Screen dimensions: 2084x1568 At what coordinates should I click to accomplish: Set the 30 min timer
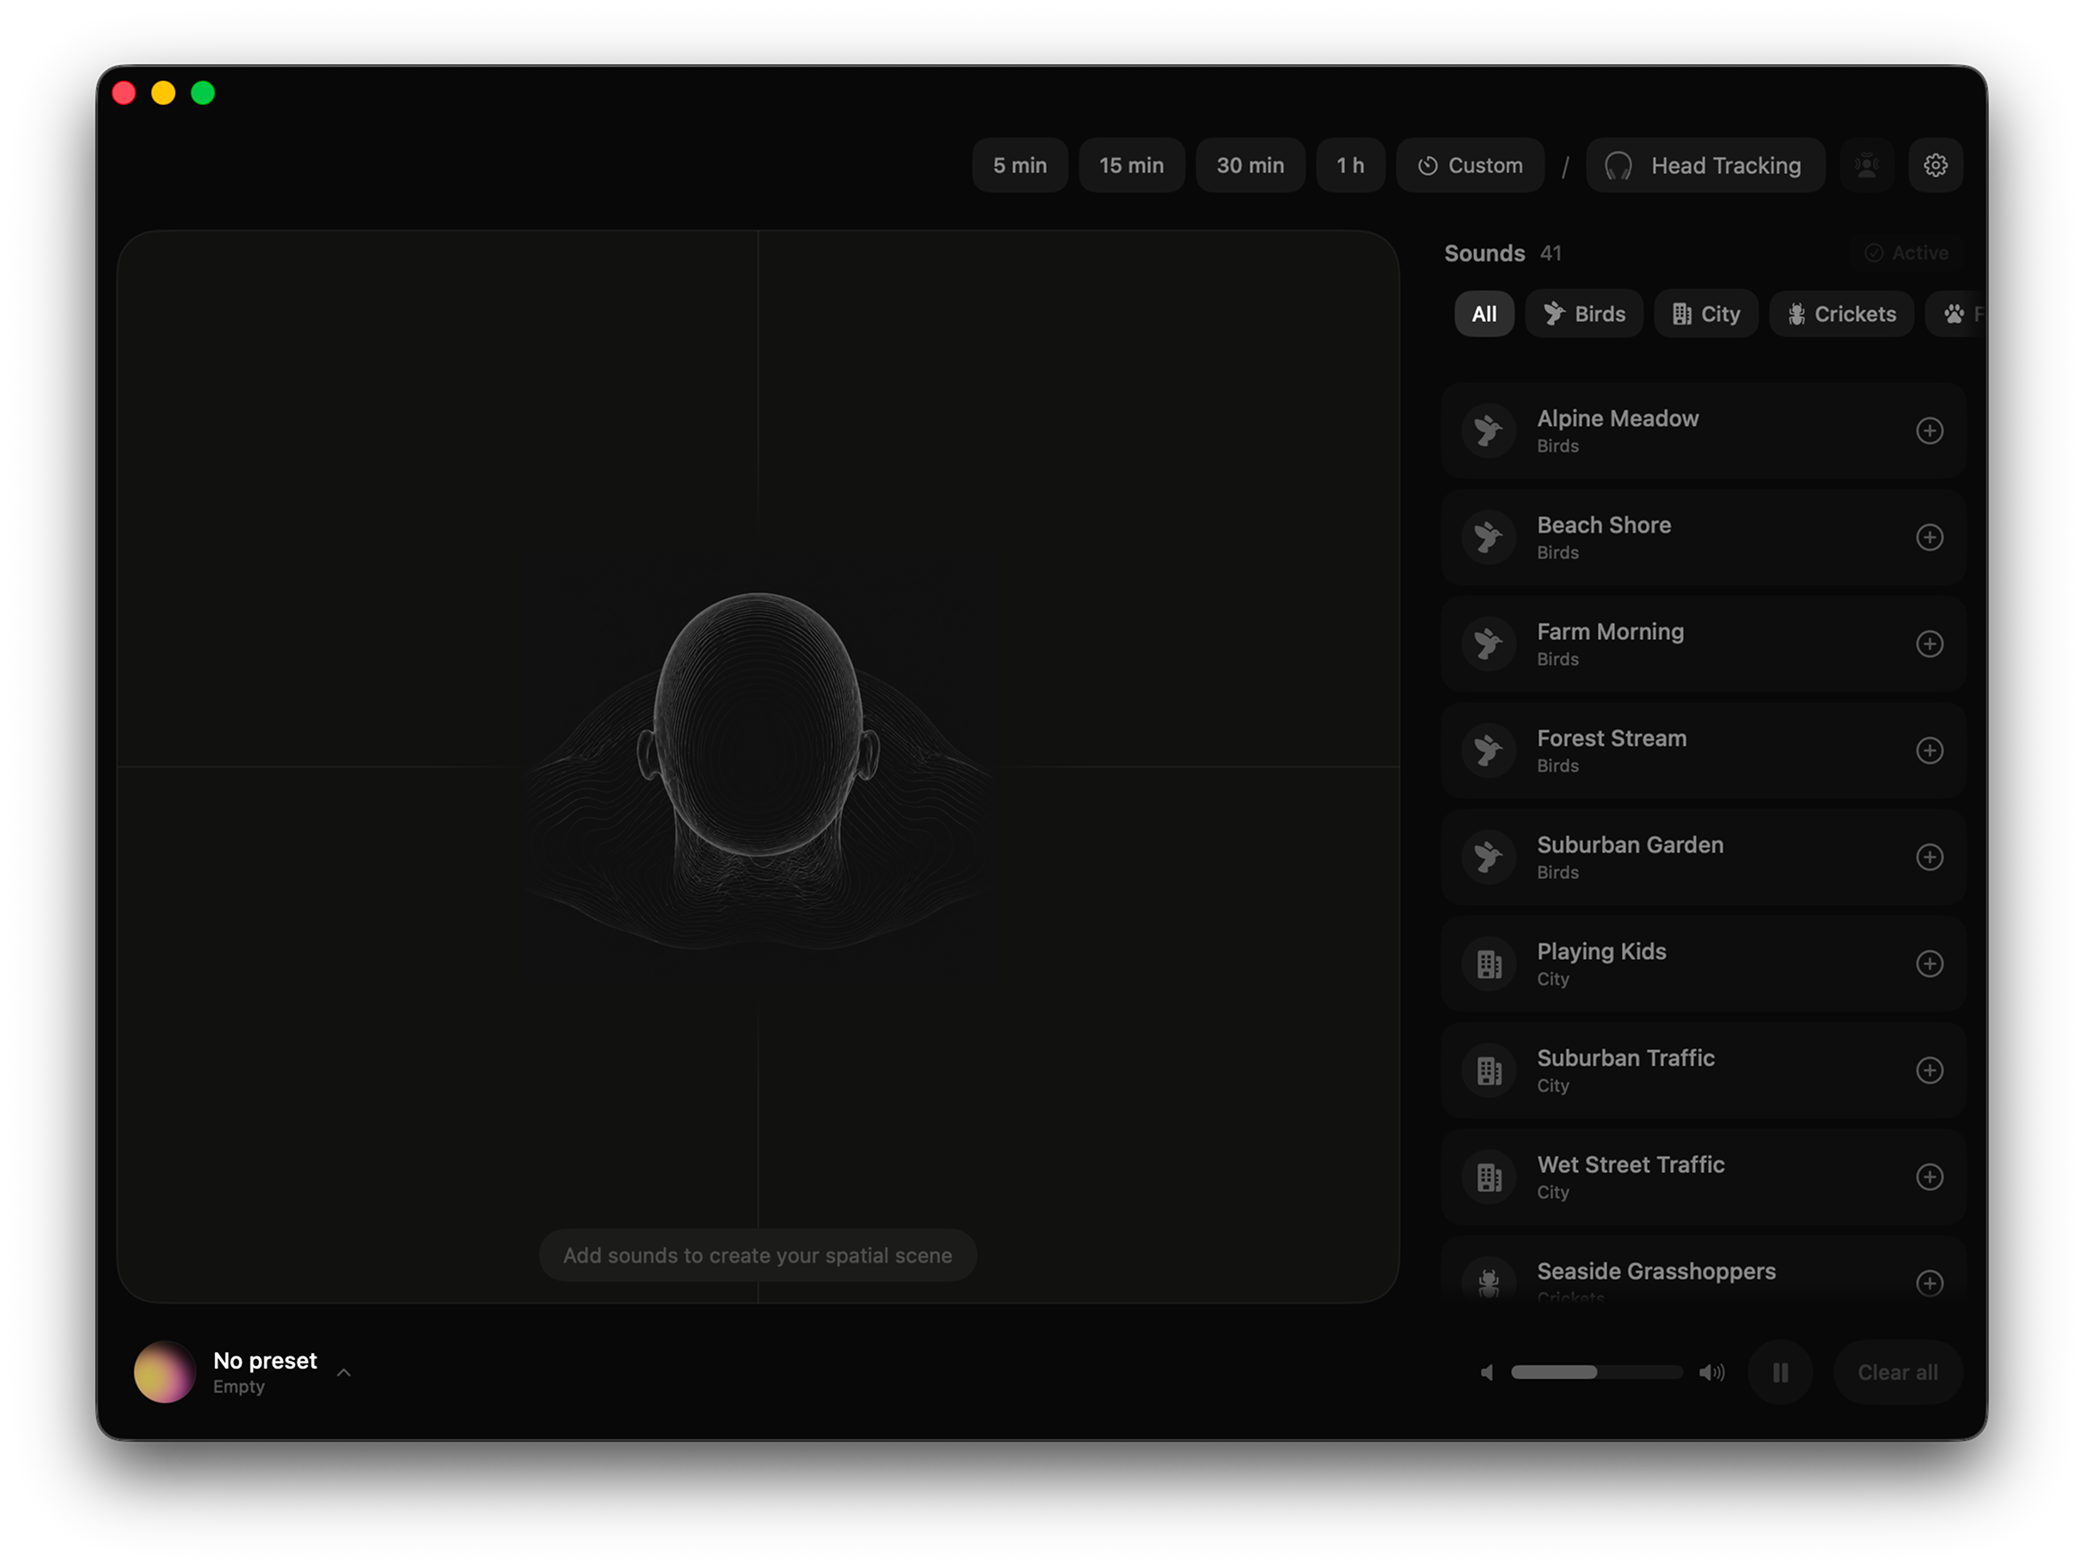coord(1250,165)
